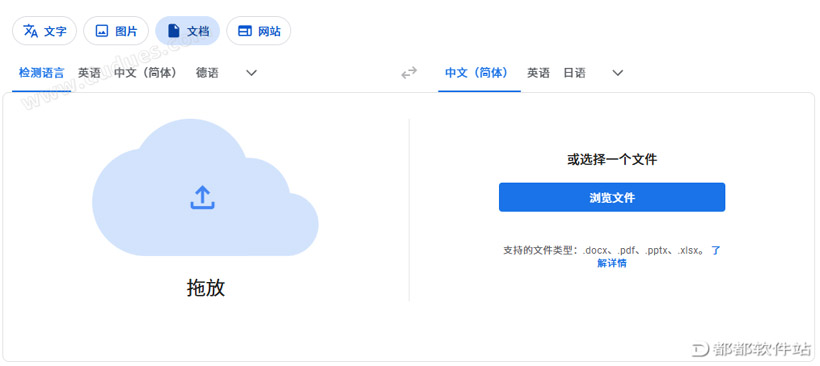
Task: Click the 或选择一个文件 heading text
Action: click(612, 159)
